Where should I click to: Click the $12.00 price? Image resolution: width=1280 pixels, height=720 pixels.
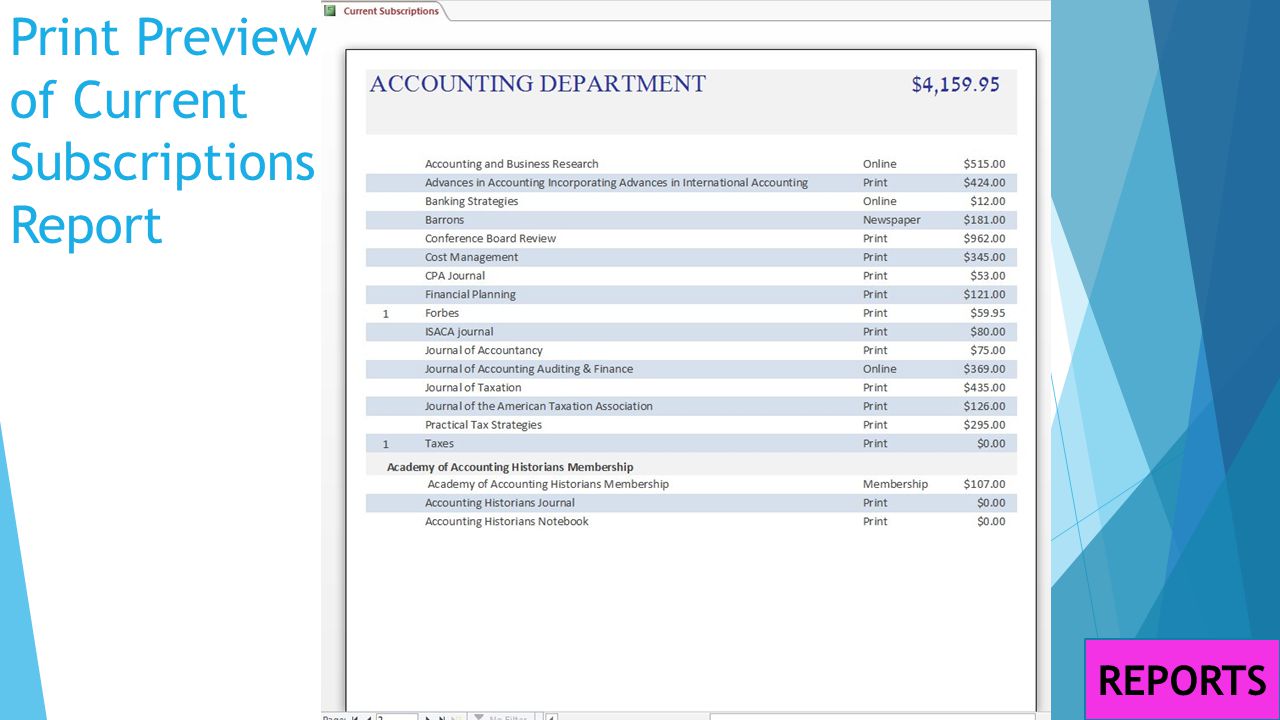click(987, 201)
